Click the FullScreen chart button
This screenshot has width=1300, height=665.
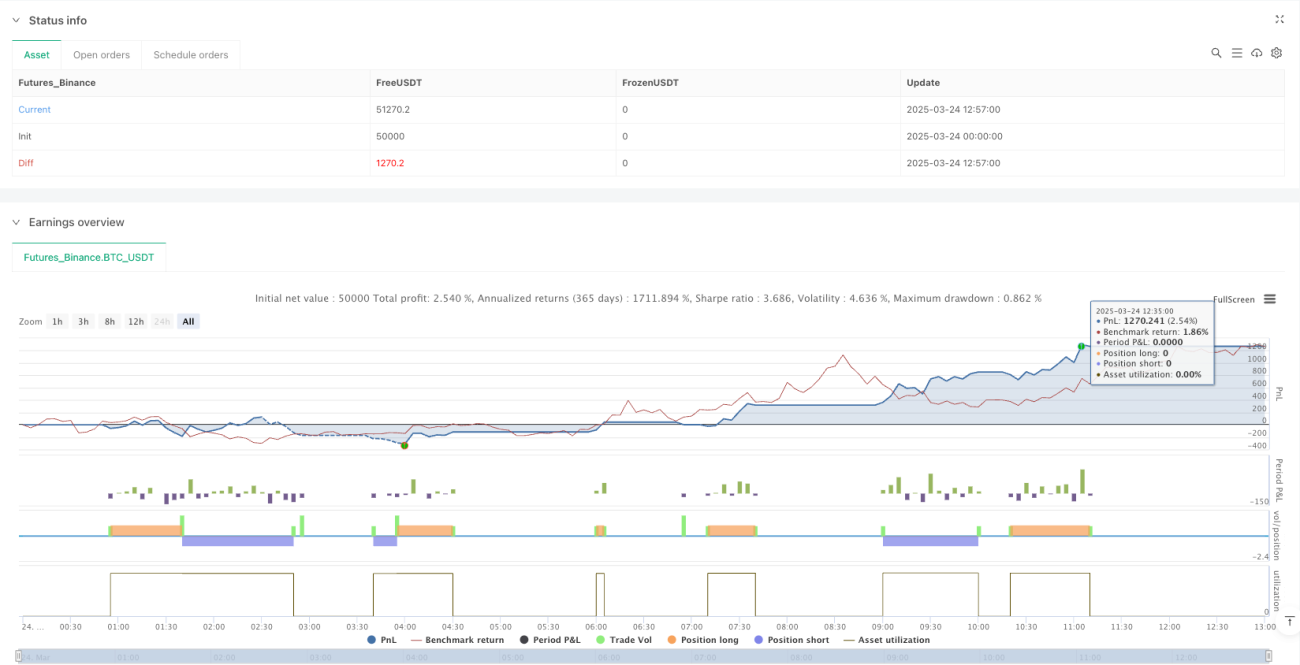tap(1234, 299)
